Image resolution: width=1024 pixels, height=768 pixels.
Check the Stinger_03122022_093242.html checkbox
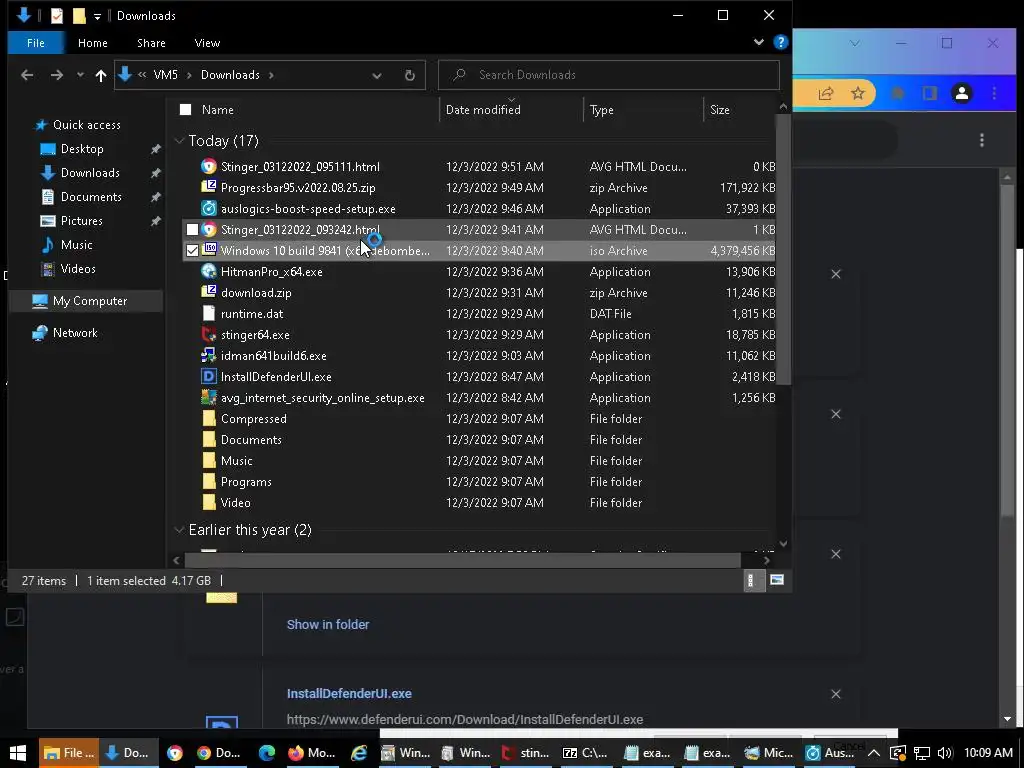click(x=192, y=230)
